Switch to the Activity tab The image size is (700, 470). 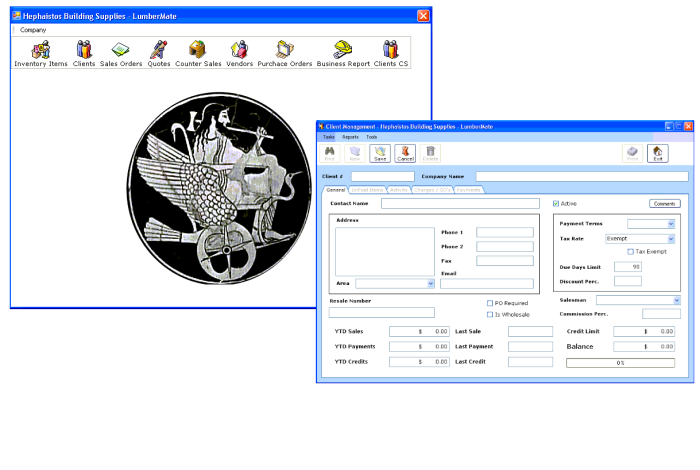pyautogui.click(x=399, y=190)
